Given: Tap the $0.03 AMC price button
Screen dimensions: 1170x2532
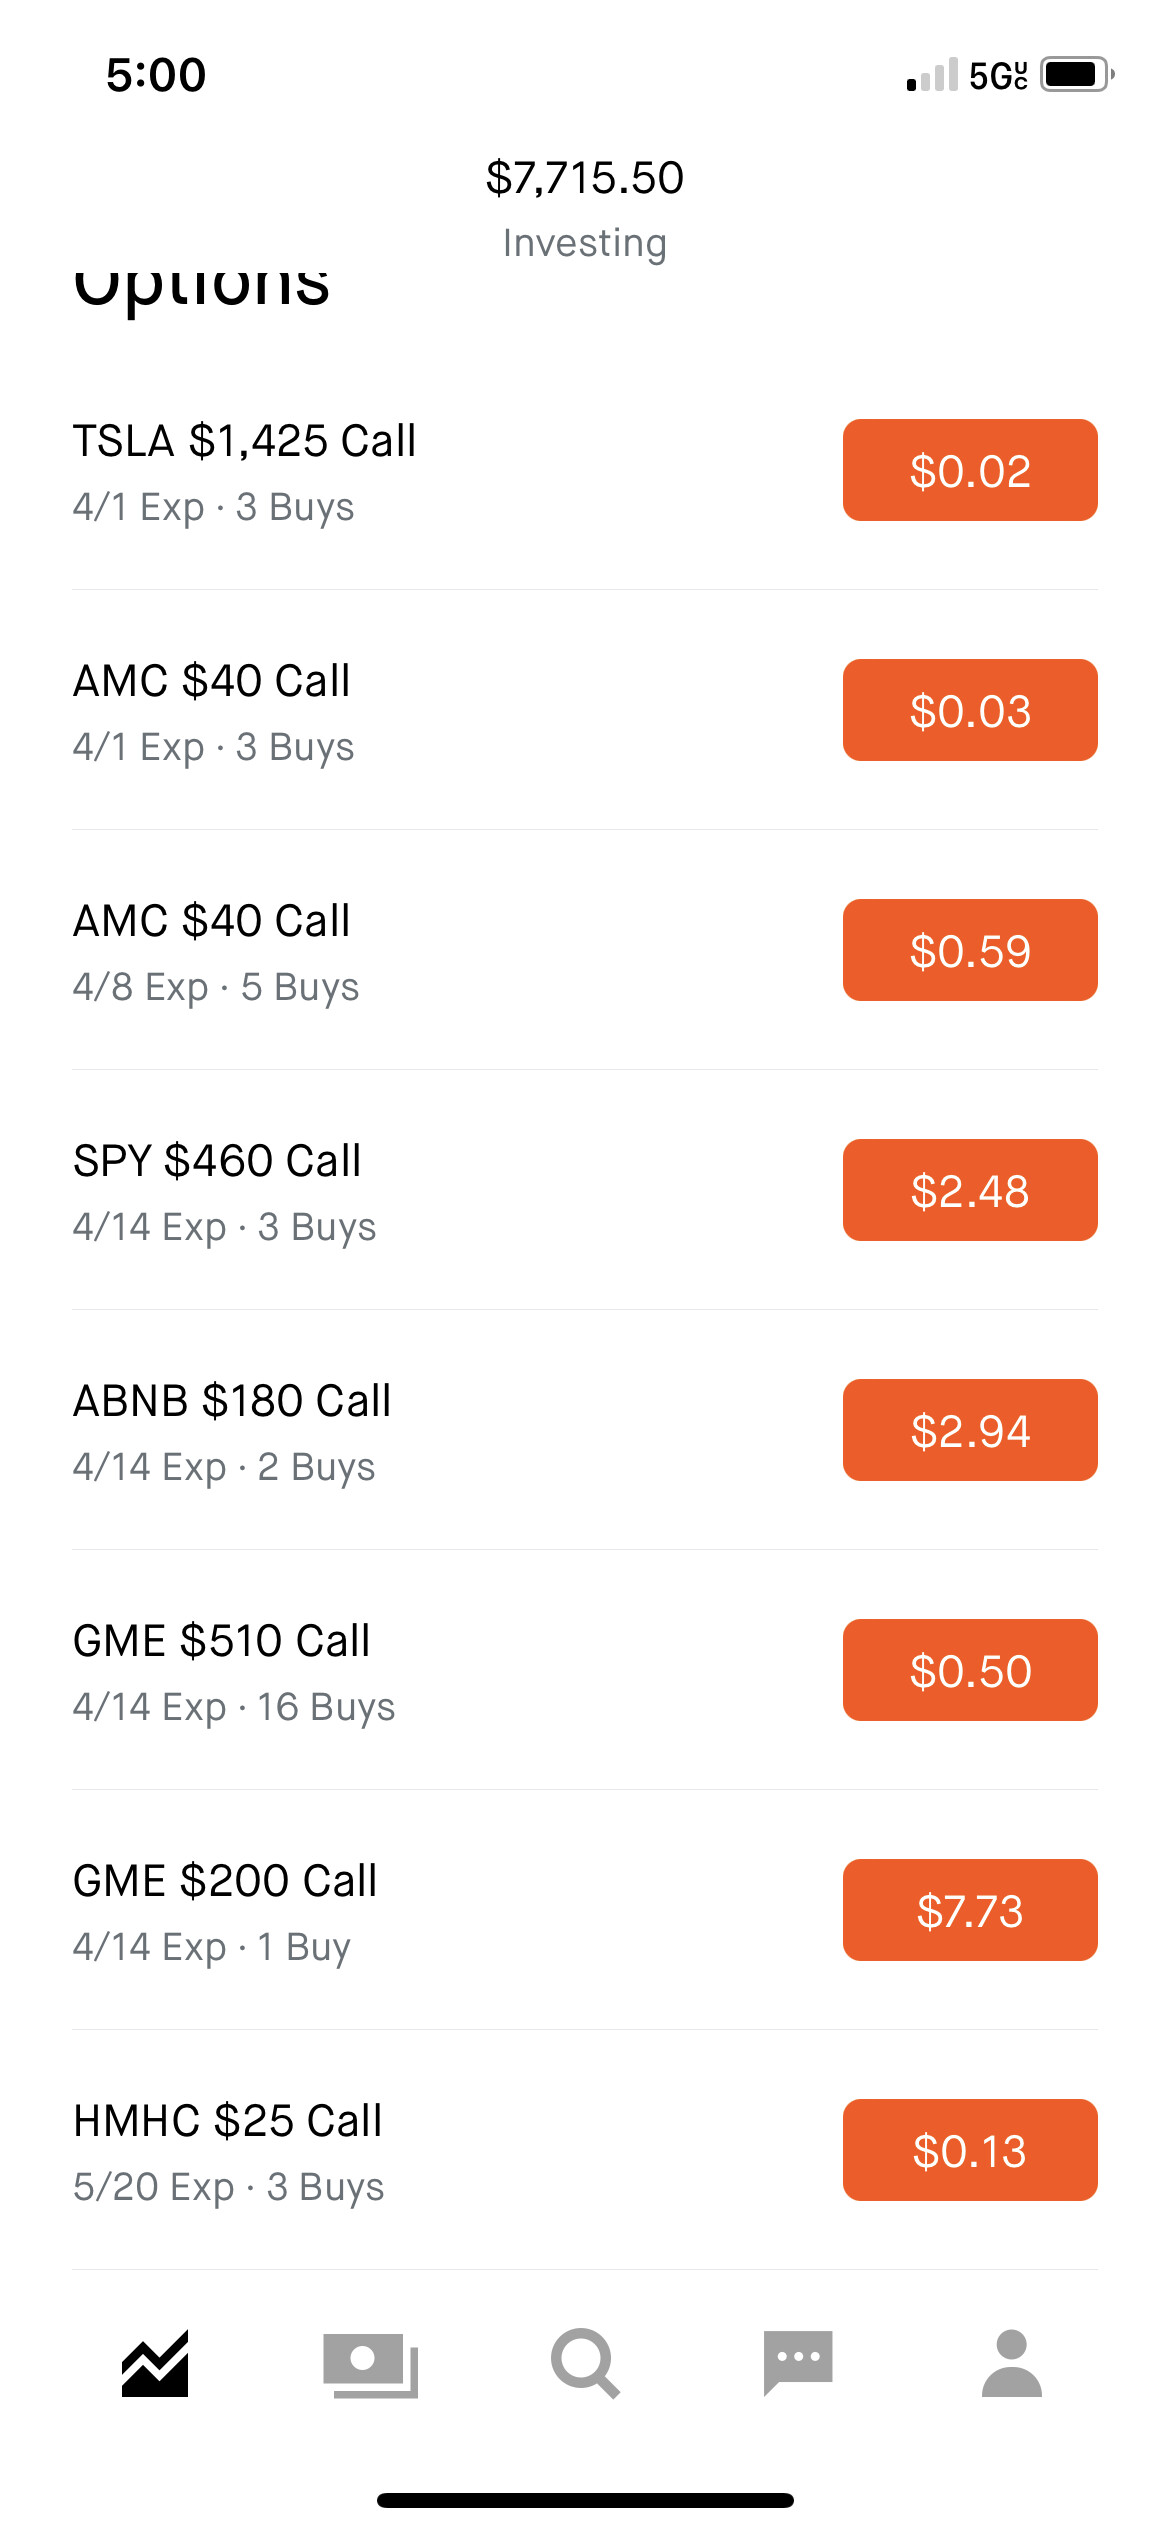Looking at the screenshot, I should [970, 710].
